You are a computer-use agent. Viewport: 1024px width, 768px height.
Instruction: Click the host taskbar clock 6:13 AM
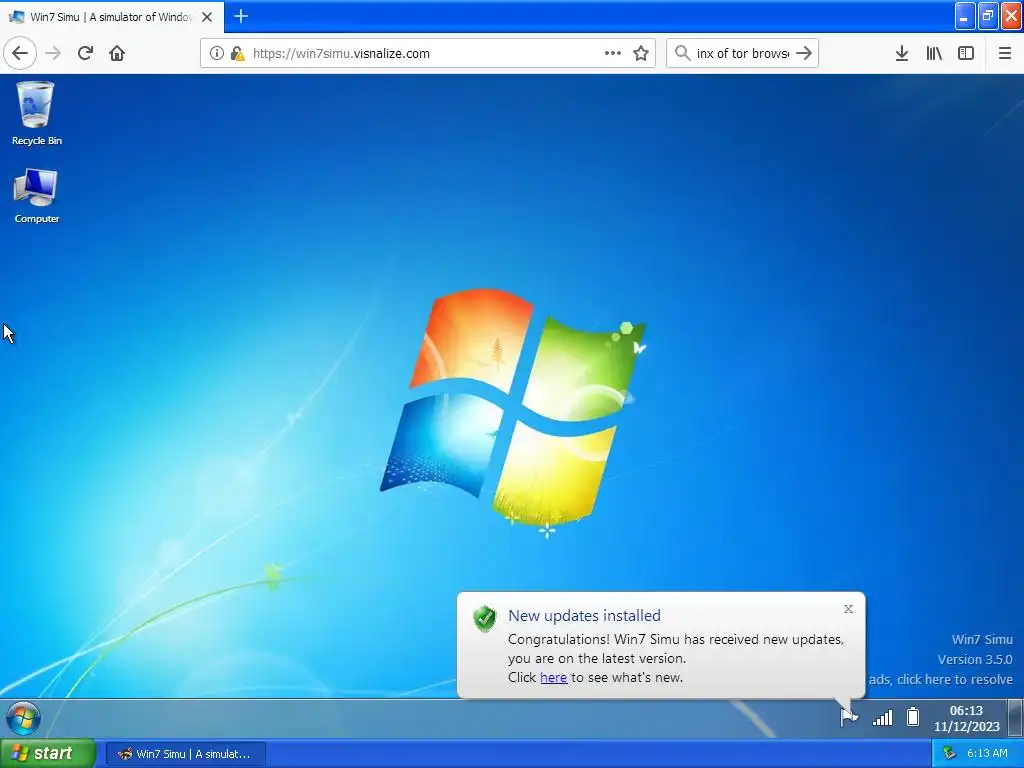987,754
